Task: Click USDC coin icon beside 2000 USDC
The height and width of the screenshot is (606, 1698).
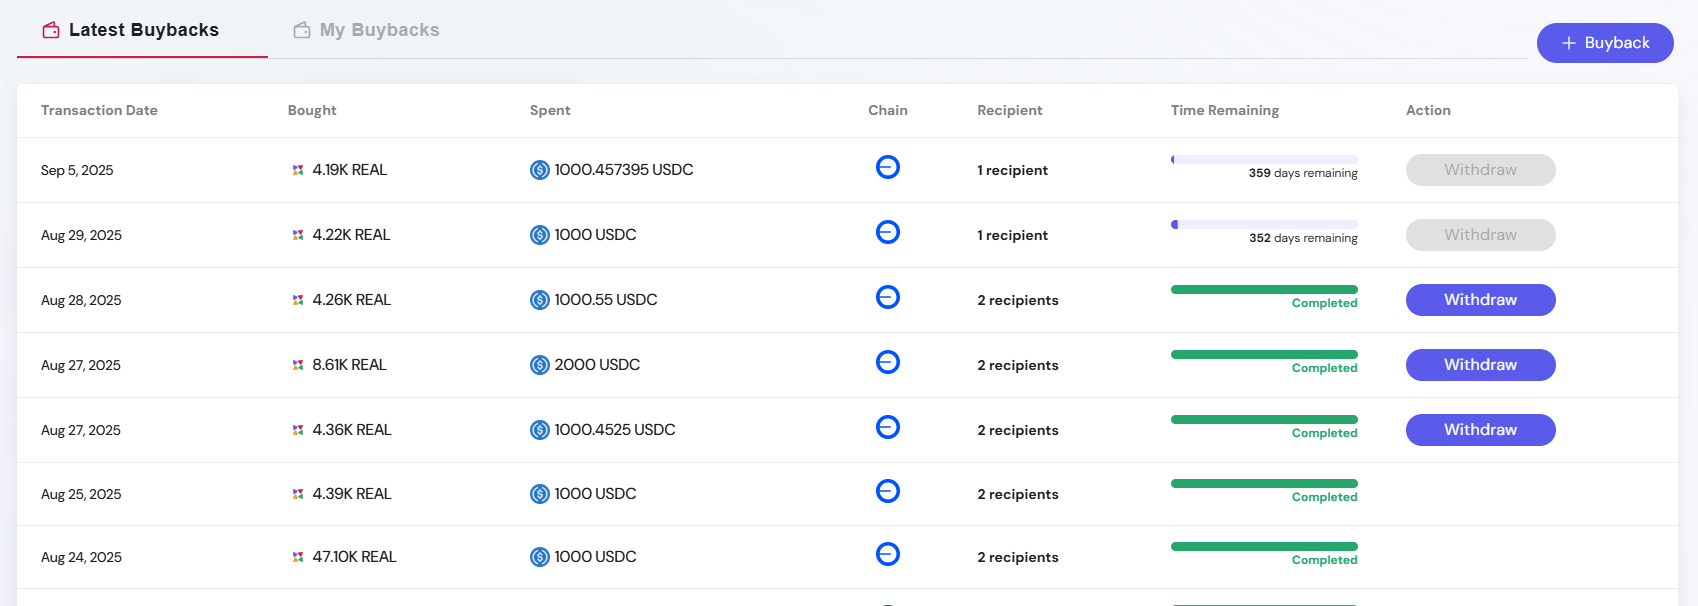Action: (x=540, y=365)
